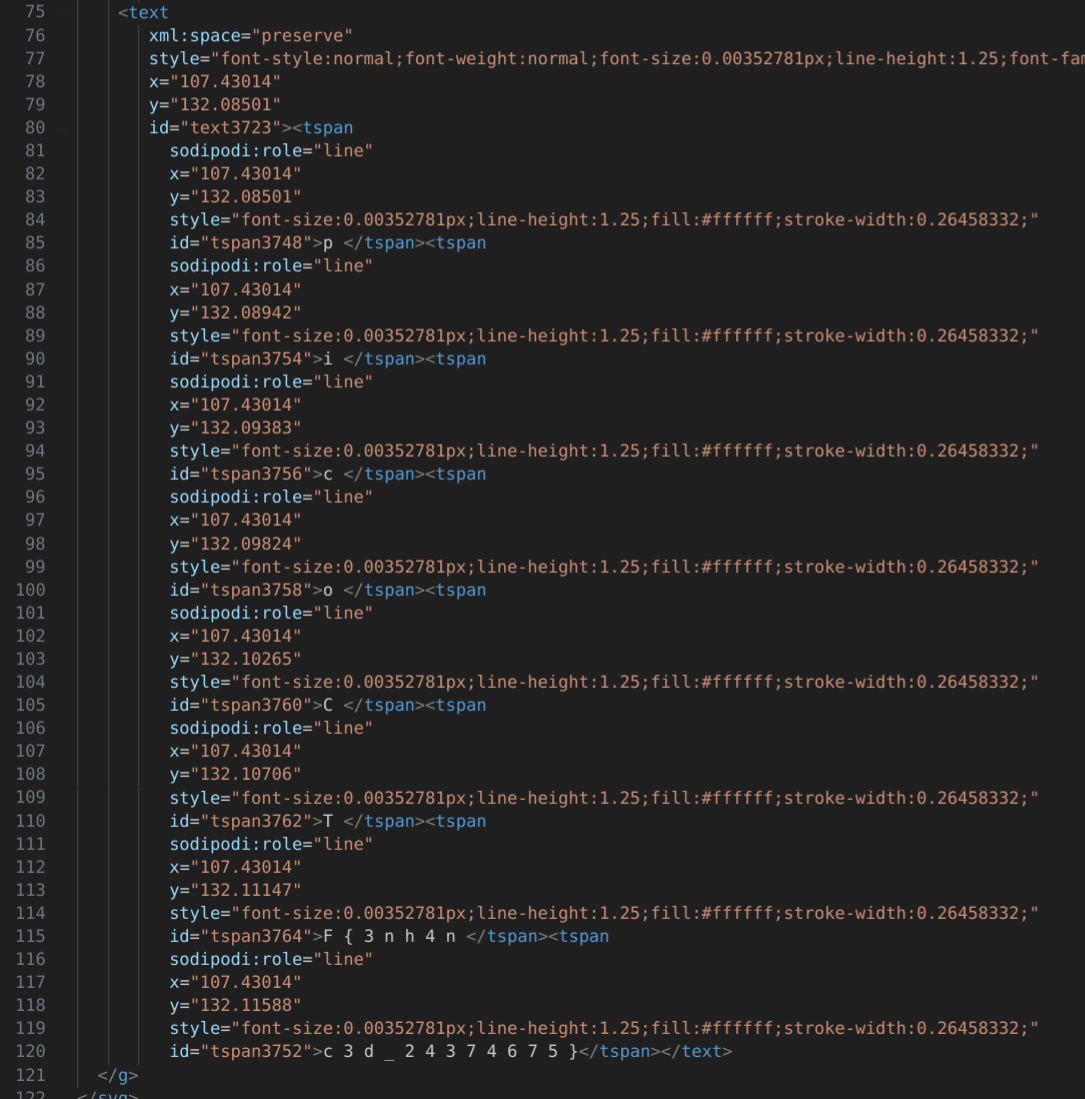The width and height of the screenshot is (1085, 1099).
Task: Click the style attribute on line 119
Action: [x=603, y=1028]
